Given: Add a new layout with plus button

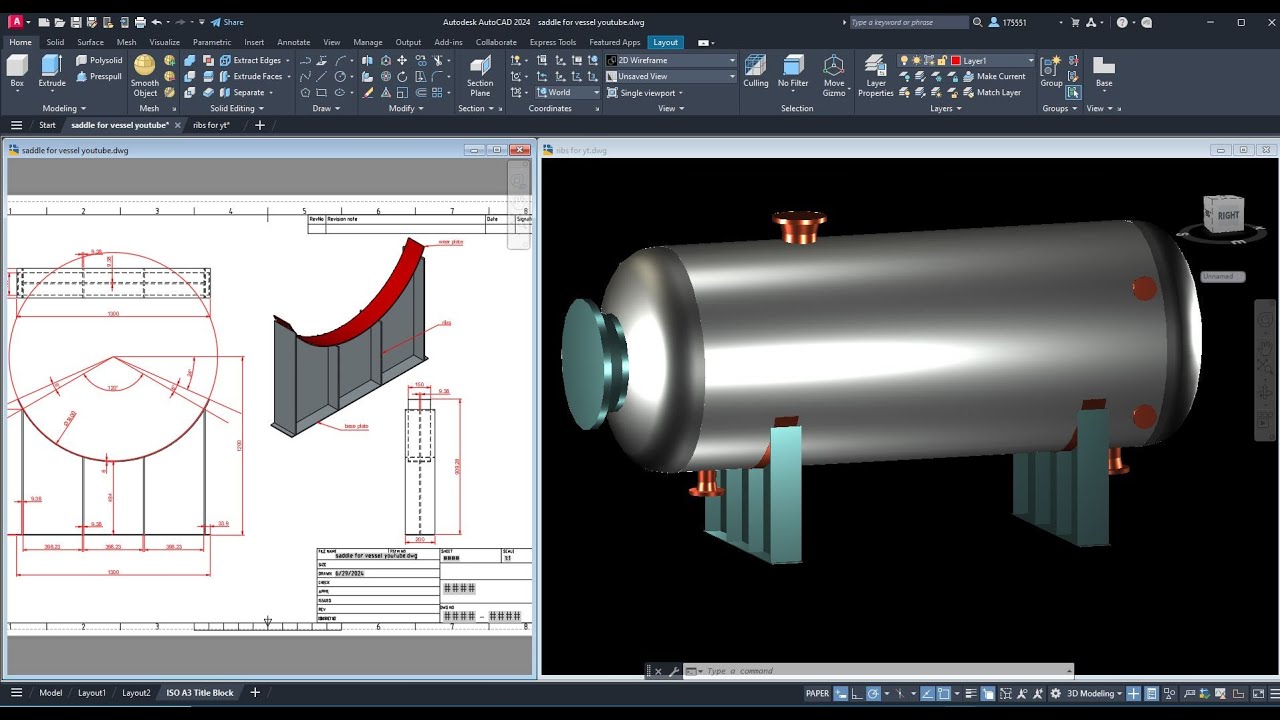Looking at the screenshot, I should click(255, 693).
